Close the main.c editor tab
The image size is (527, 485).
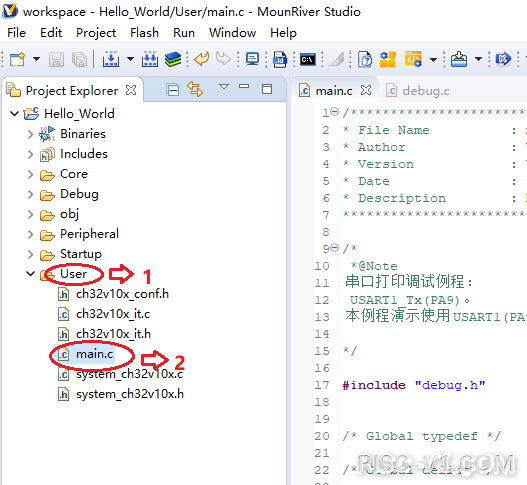(366, 90)
